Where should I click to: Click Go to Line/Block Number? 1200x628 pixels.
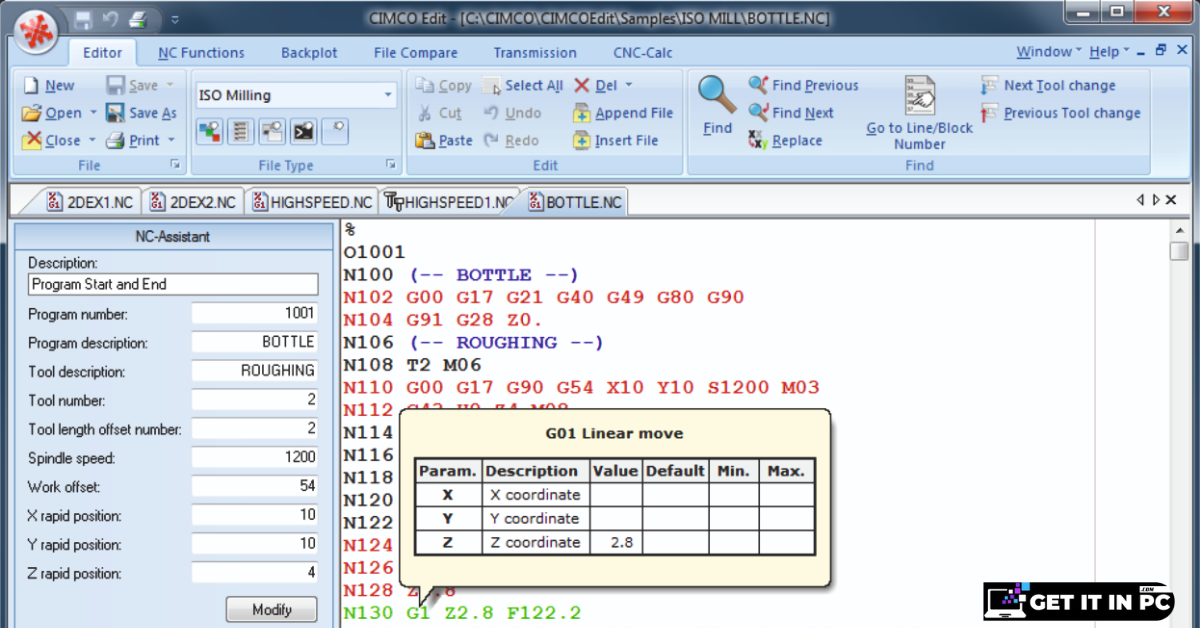[x=919, y=112]
